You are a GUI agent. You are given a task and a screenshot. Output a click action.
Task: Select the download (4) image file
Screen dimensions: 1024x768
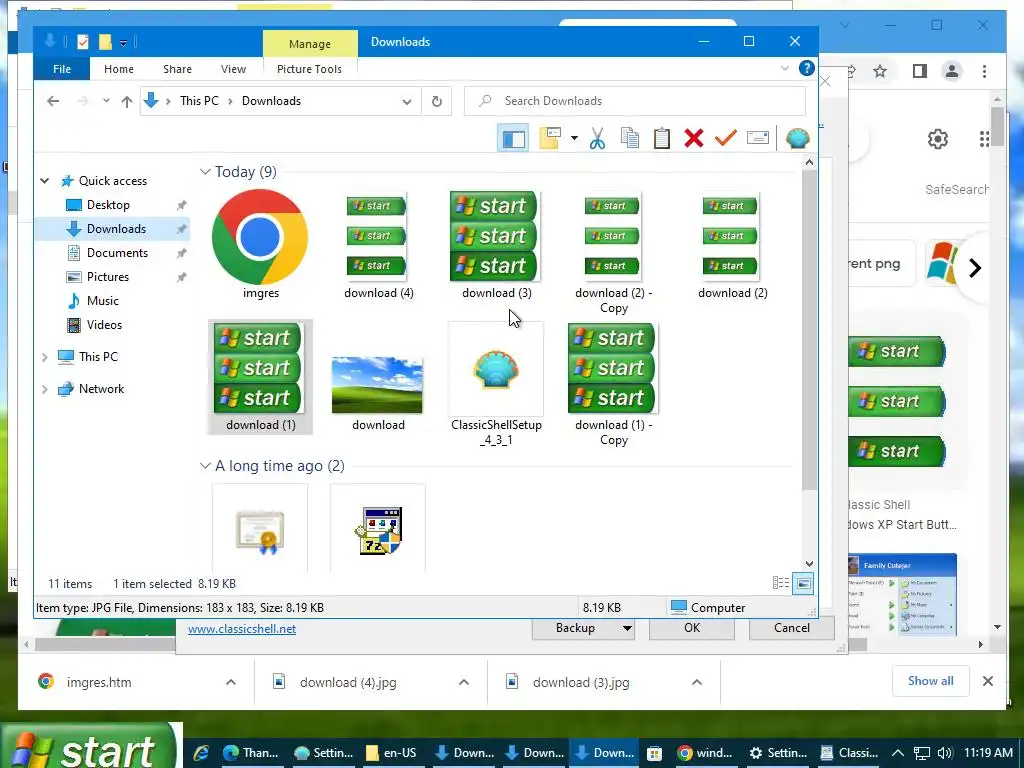(378, 245)
